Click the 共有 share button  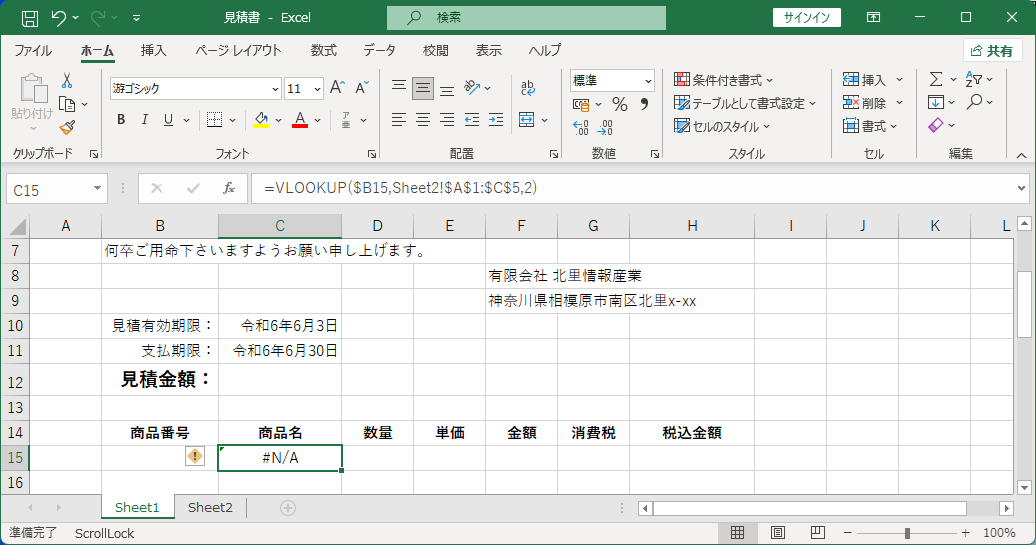993,51
